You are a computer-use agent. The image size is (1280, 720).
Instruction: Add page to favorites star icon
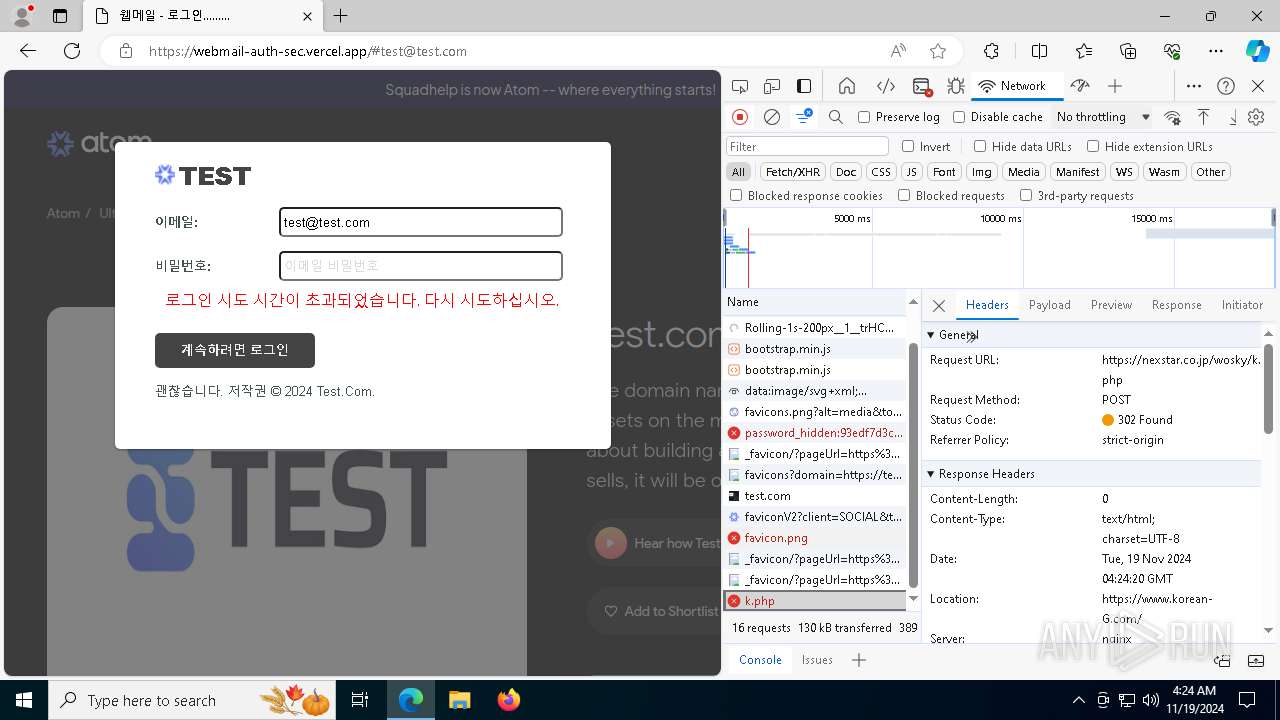pos(938,51)
